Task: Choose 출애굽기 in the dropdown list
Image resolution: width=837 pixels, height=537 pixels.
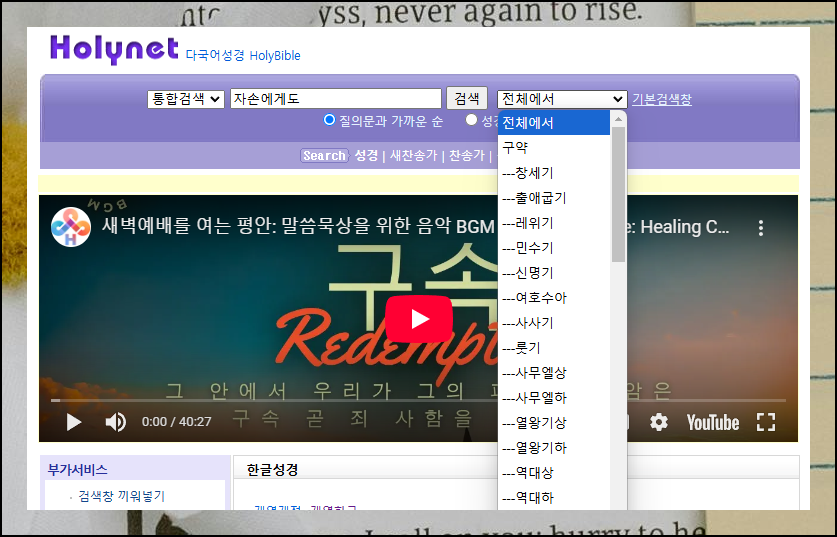Action: click(554, 198)
